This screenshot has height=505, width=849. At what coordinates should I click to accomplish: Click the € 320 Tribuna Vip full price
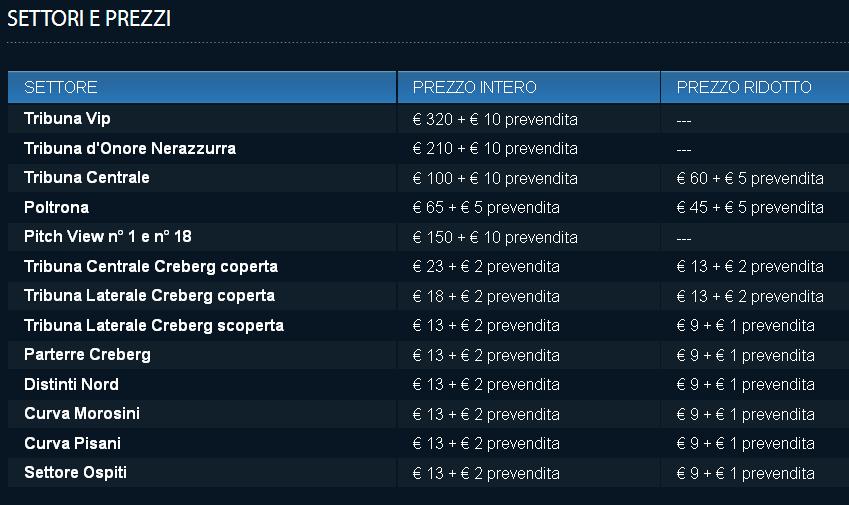[495, 120]
